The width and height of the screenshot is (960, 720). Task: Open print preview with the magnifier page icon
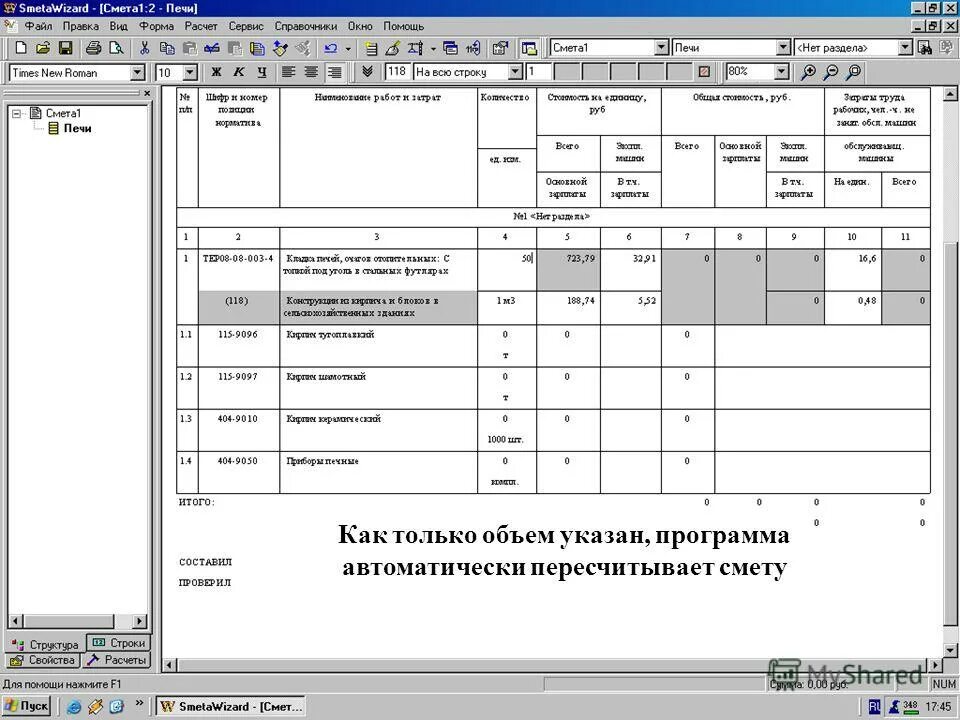pos(115,48)
